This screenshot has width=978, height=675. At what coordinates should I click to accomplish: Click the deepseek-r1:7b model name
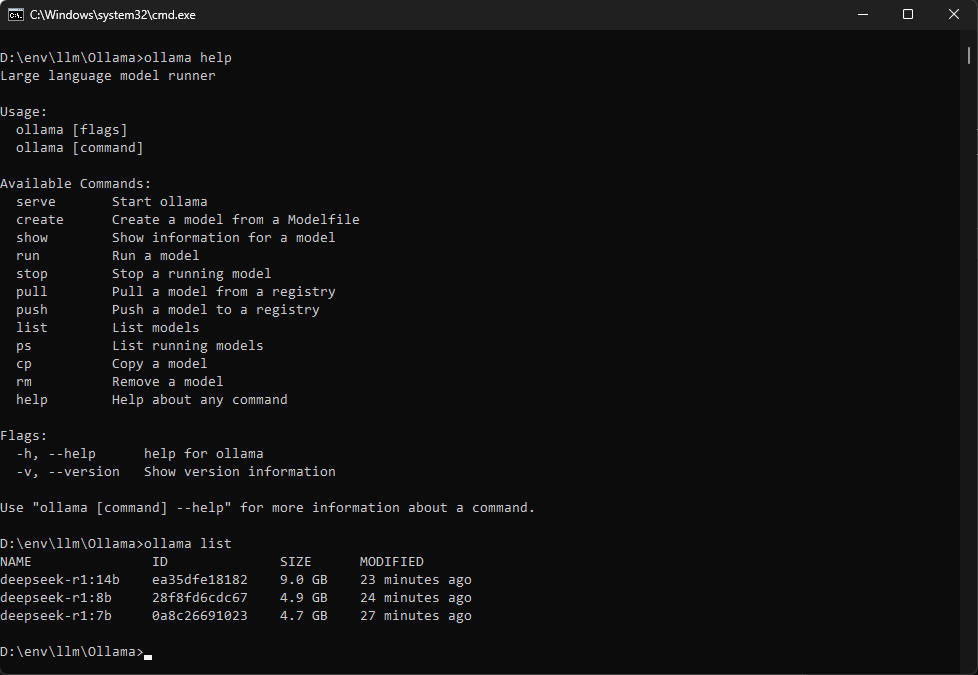[56, 616]
